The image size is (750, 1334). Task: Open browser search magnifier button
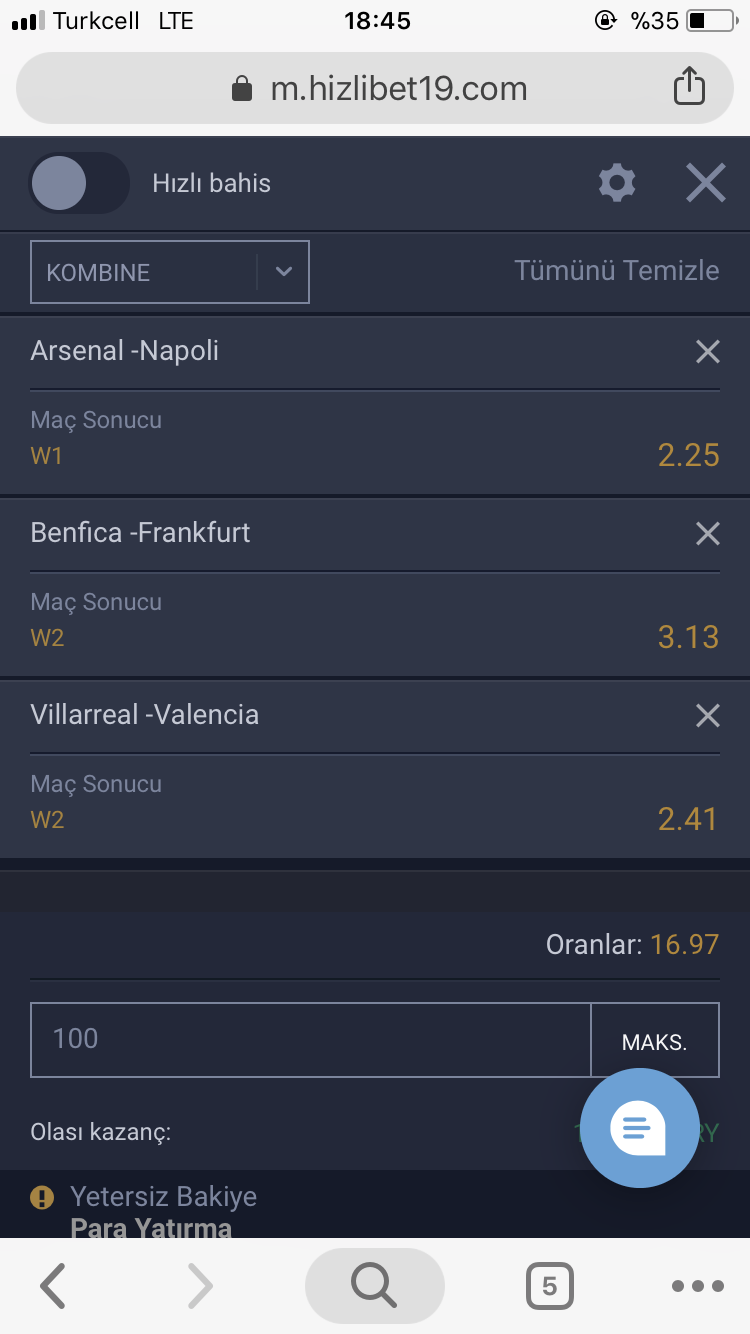374,1286
